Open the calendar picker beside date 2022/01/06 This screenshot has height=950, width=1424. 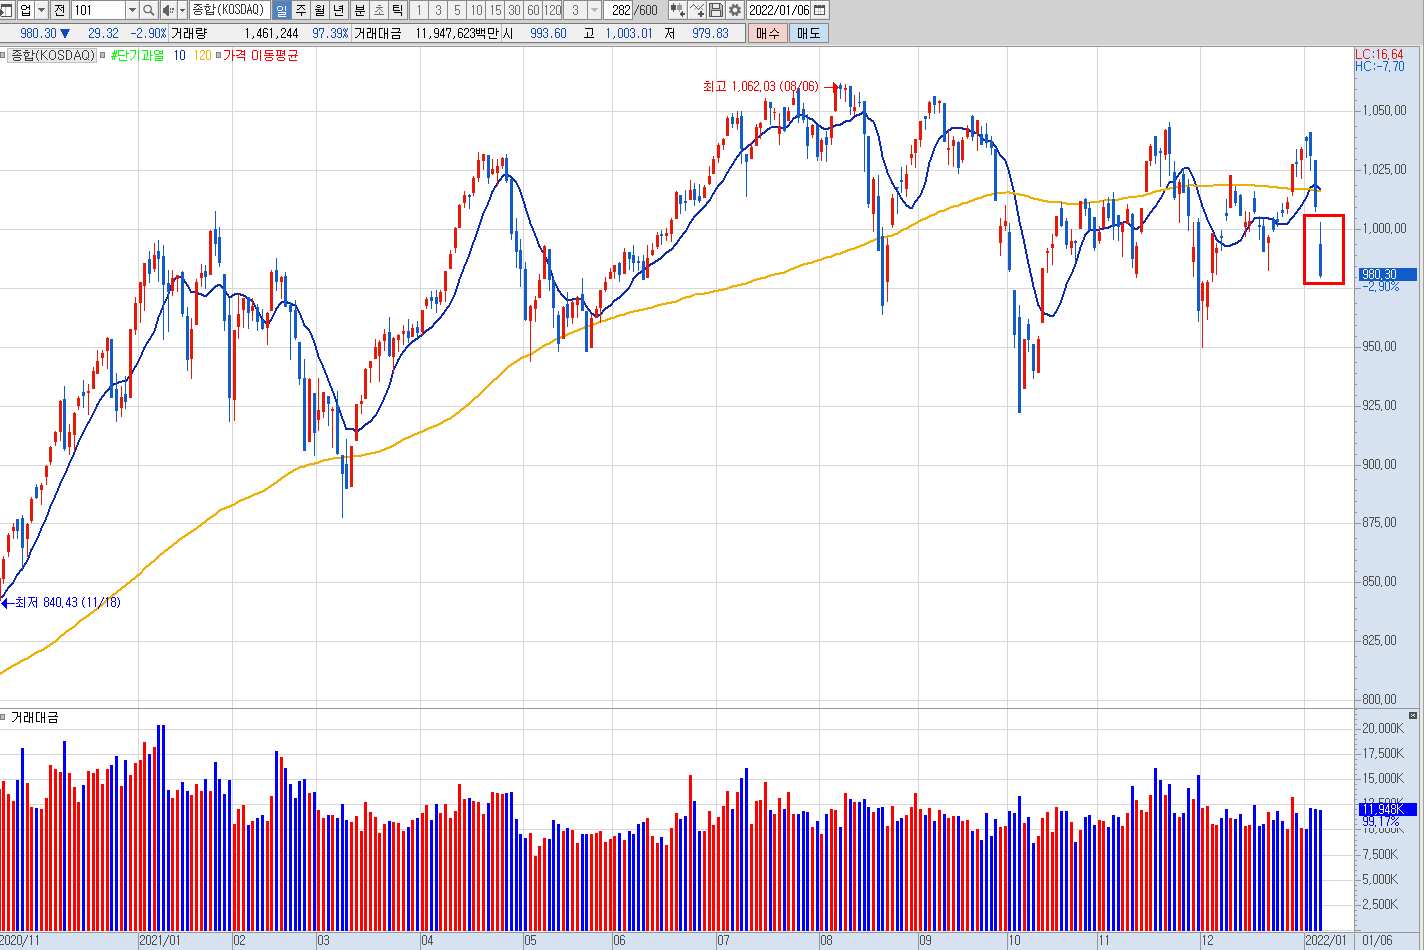click(820, 10)
